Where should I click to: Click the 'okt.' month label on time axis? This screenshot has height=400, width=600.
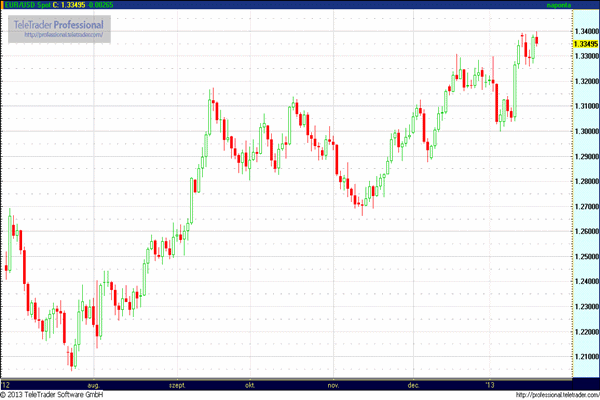click(x=250, y=385)
